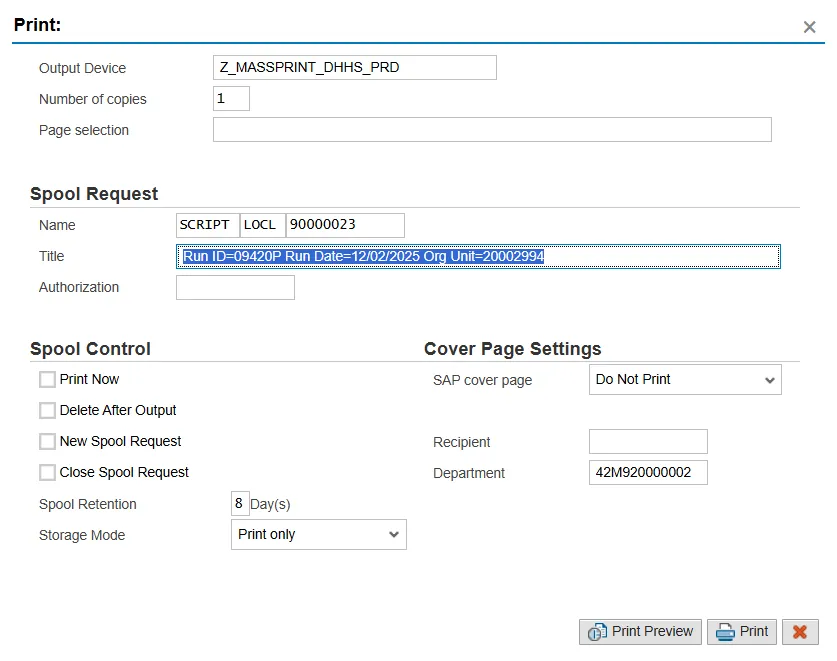837x661 pixels.
Task: Check the Delete After Output option
Action: point(47,411)
